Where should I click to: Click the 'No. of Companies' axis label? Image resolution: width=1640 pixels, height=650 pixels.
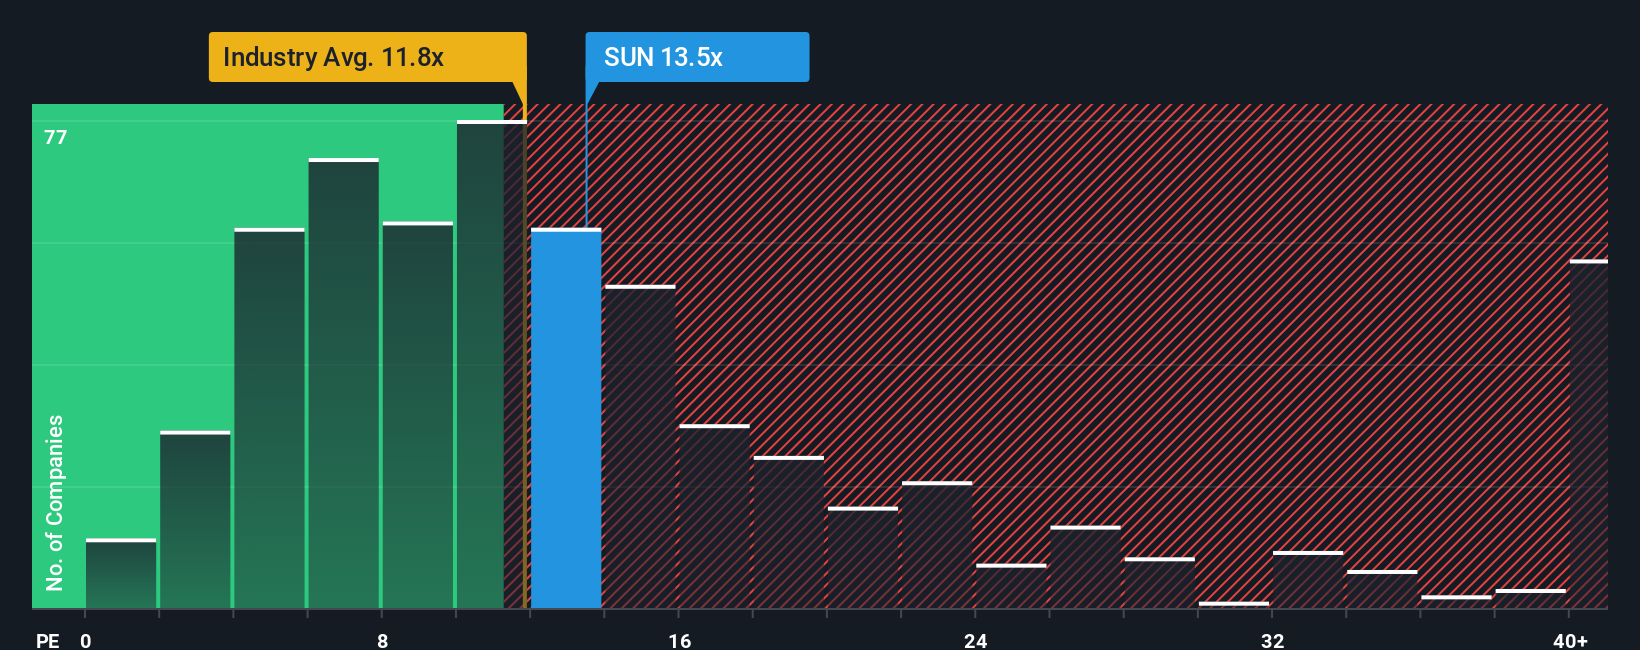click(54, 502)
